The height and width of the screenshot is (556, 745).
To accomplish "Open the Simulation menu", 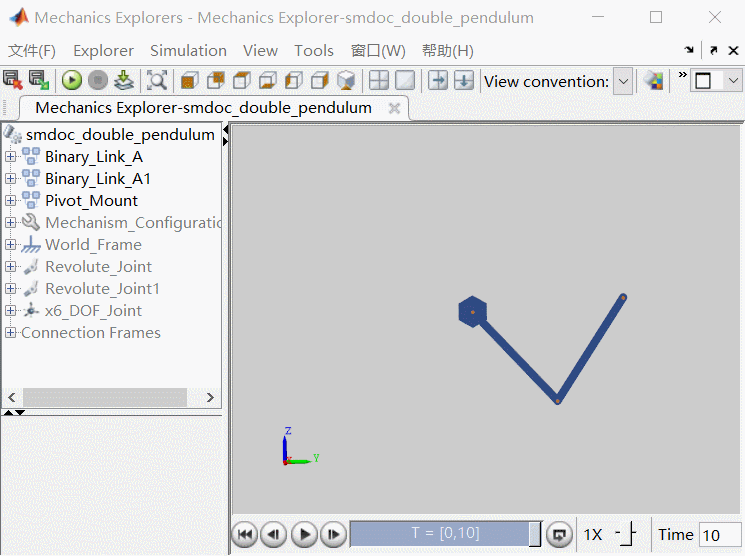I will [188, 50].
